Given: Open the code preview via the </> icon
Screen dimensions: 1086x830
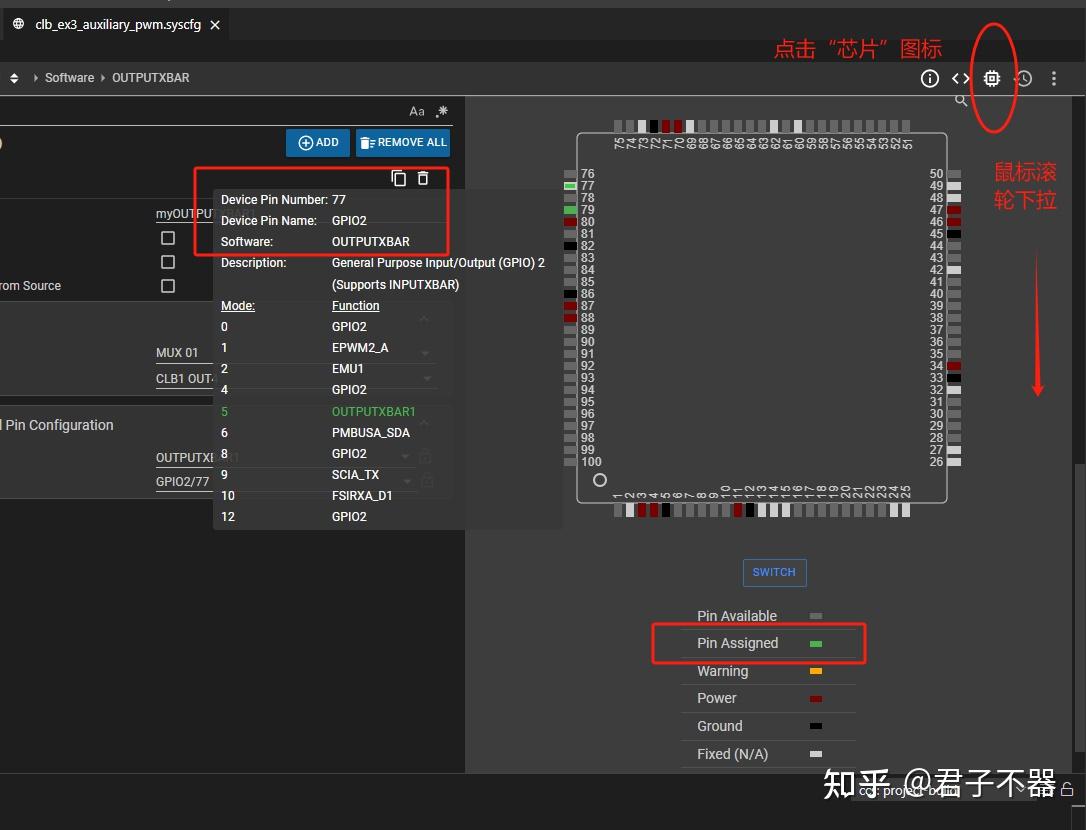Looking at the screenshot, I should (961, 78).
